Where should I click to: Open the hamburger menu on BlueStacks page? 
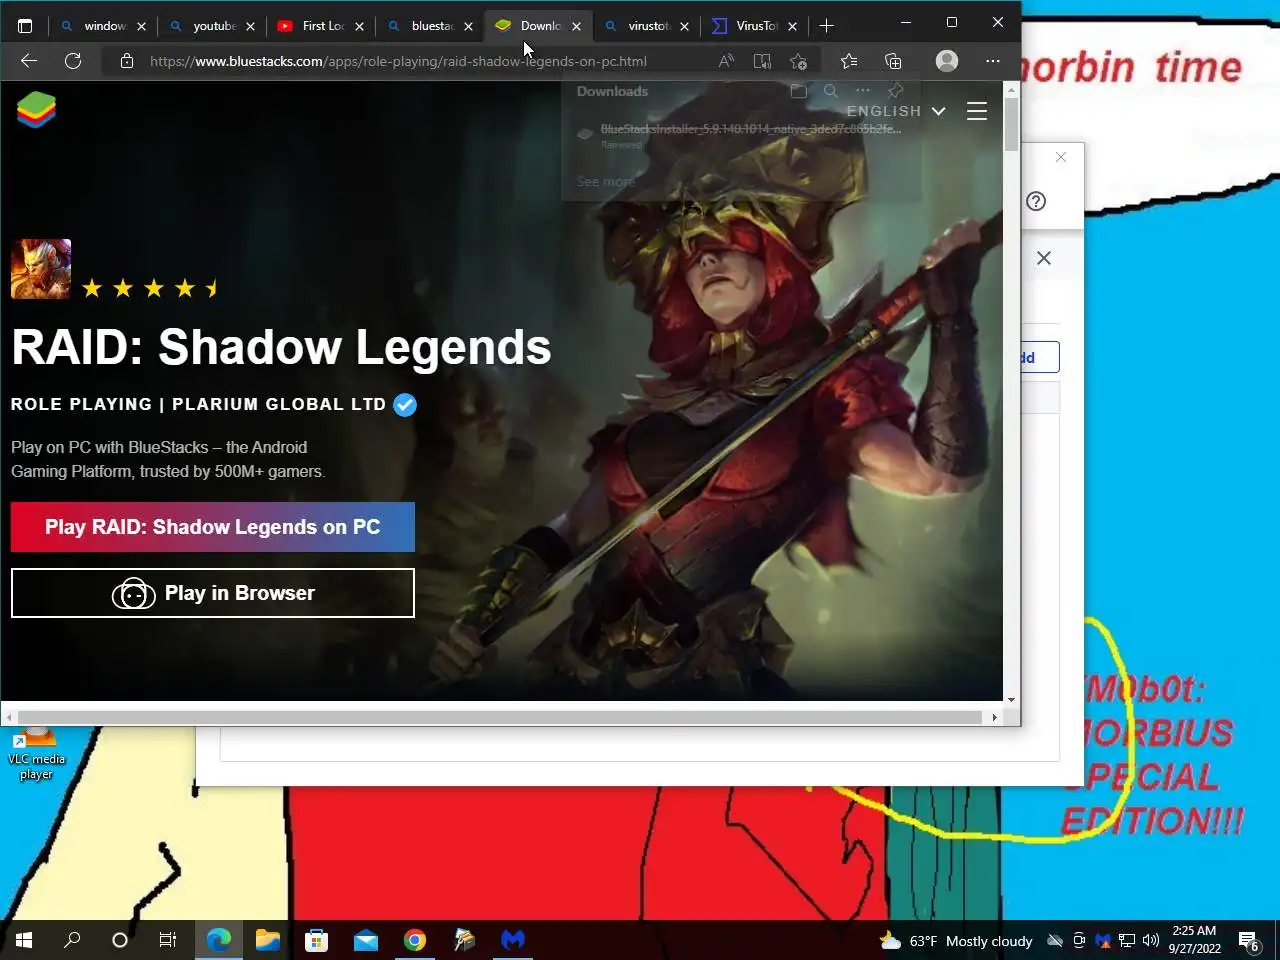tap(977, 111)
